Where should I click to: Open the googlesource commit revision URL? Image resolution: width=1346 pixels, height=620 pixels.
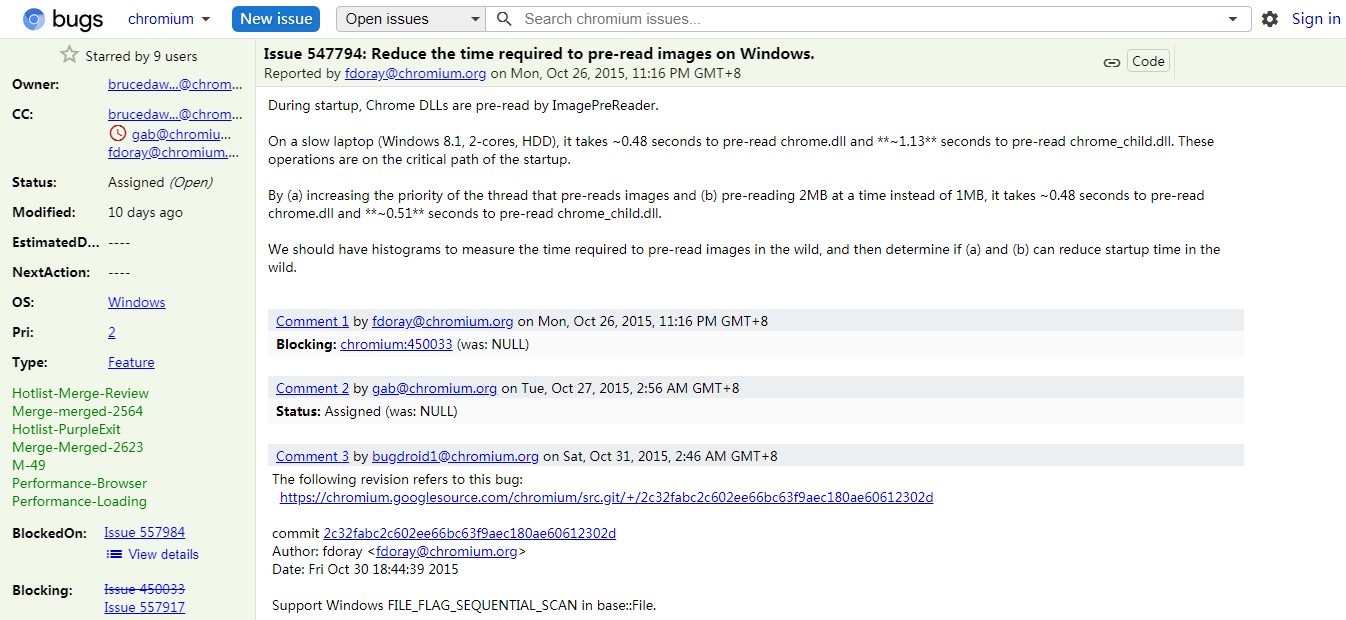click(x=606, y=497)
